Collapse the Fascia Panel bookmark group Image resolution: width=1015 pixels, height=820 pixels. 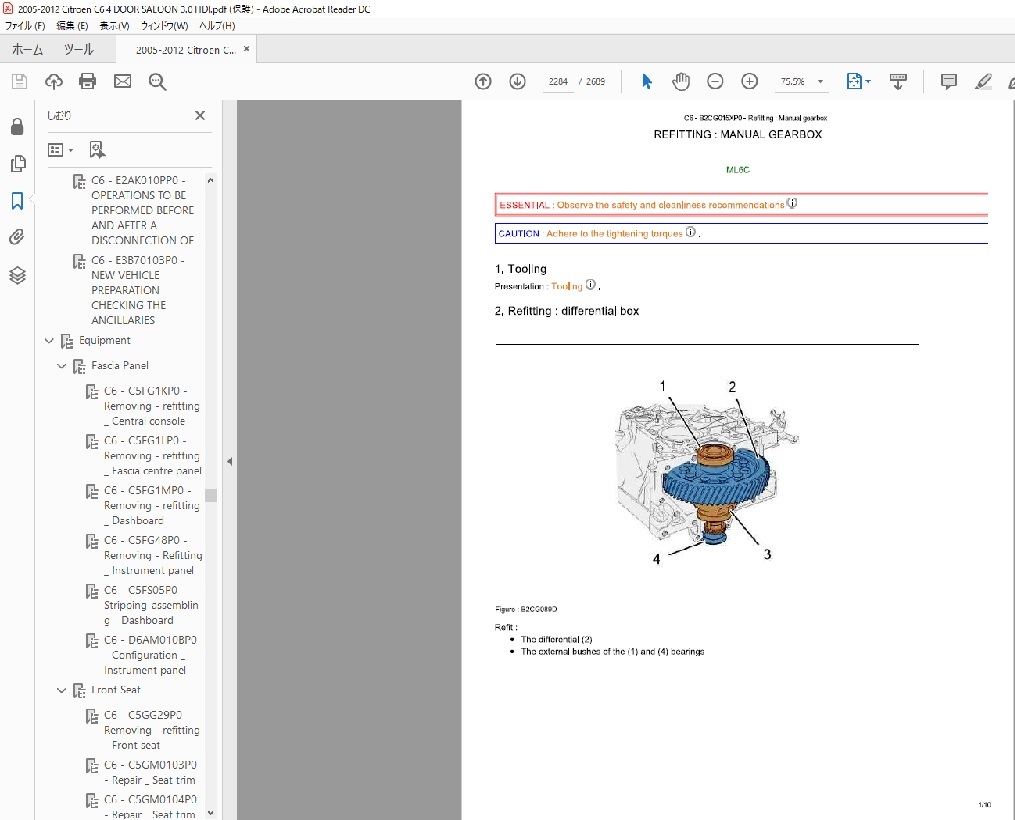point(61,366)
